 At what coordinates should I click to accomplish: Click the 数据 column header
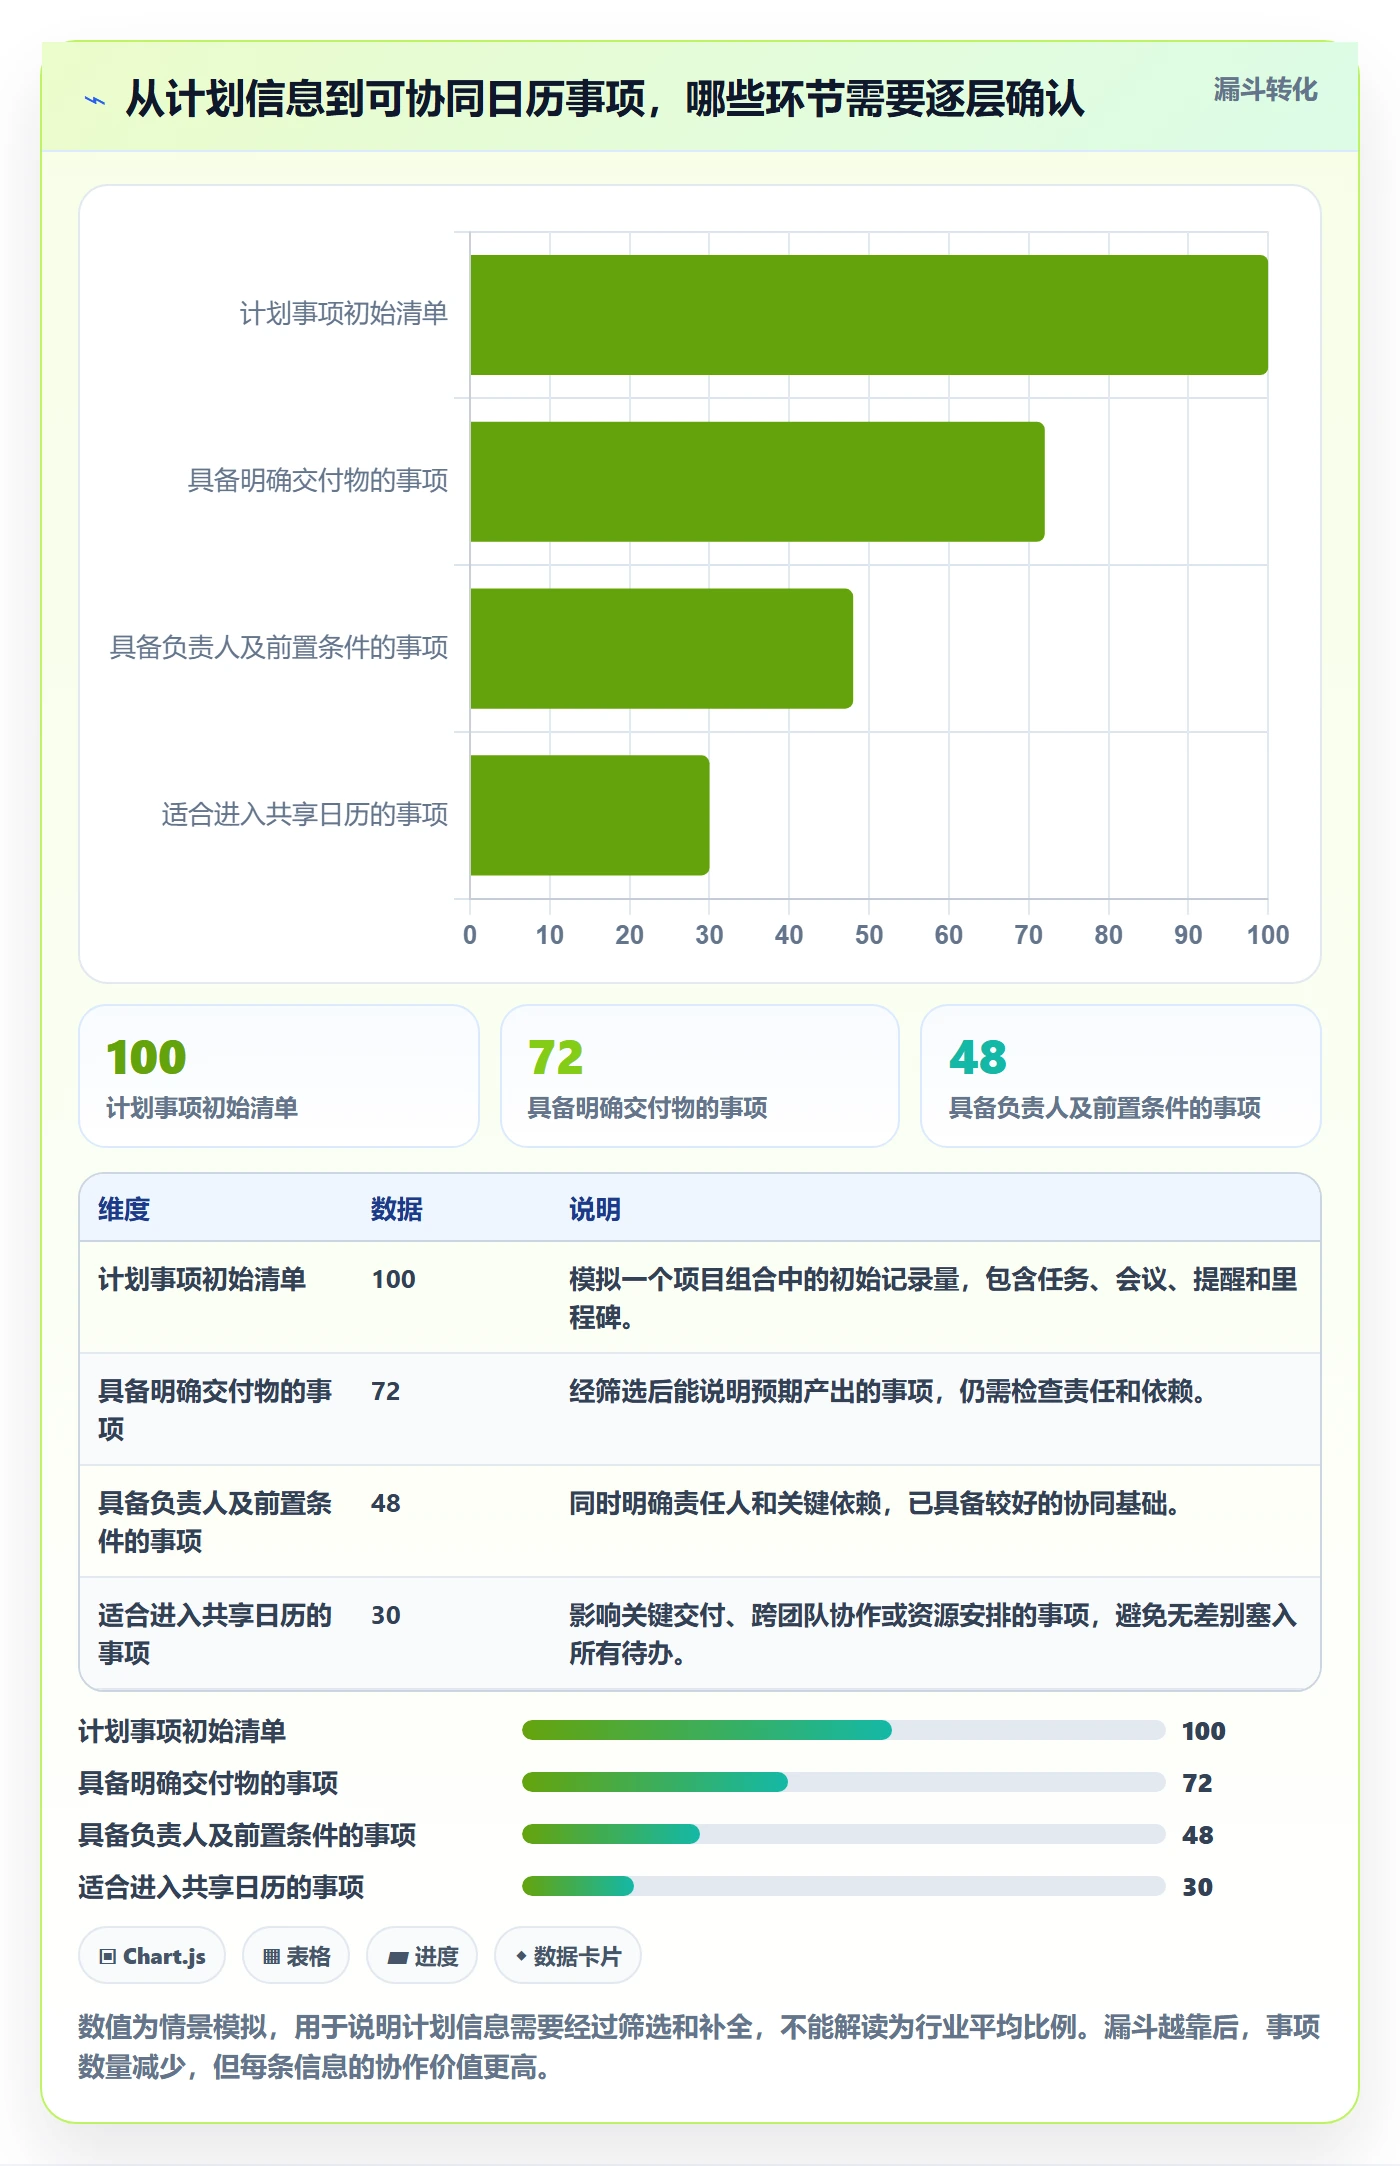pos(397,1209)
